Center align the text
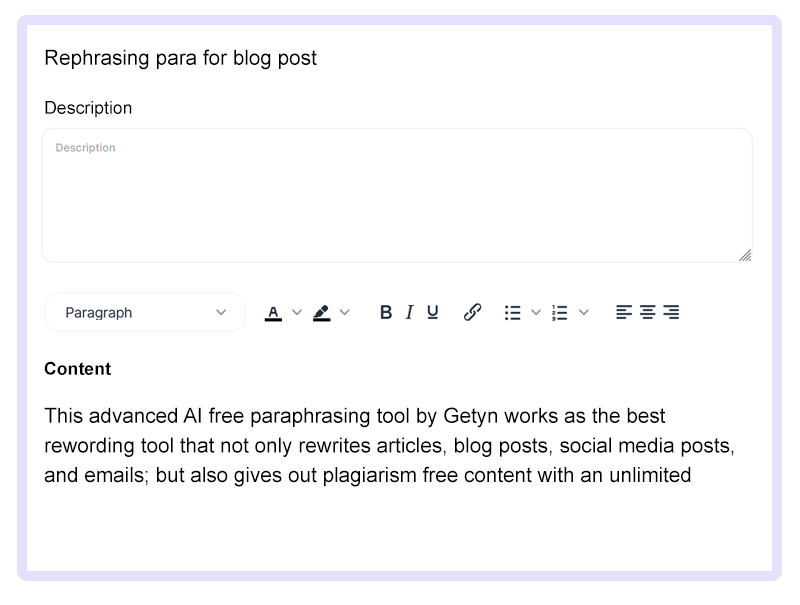 [x=647, y=312]
